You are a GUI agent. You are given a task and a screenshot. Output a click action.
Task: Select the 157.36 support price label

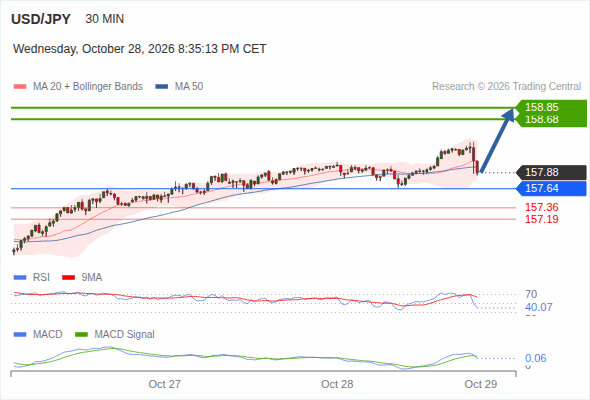[x=542, y=207]
